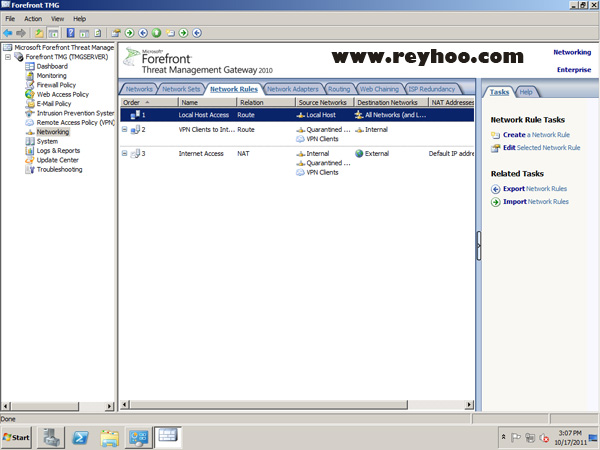Click Export Network Rules link
This screenshot has width=600, height=450.
point(535,189)
